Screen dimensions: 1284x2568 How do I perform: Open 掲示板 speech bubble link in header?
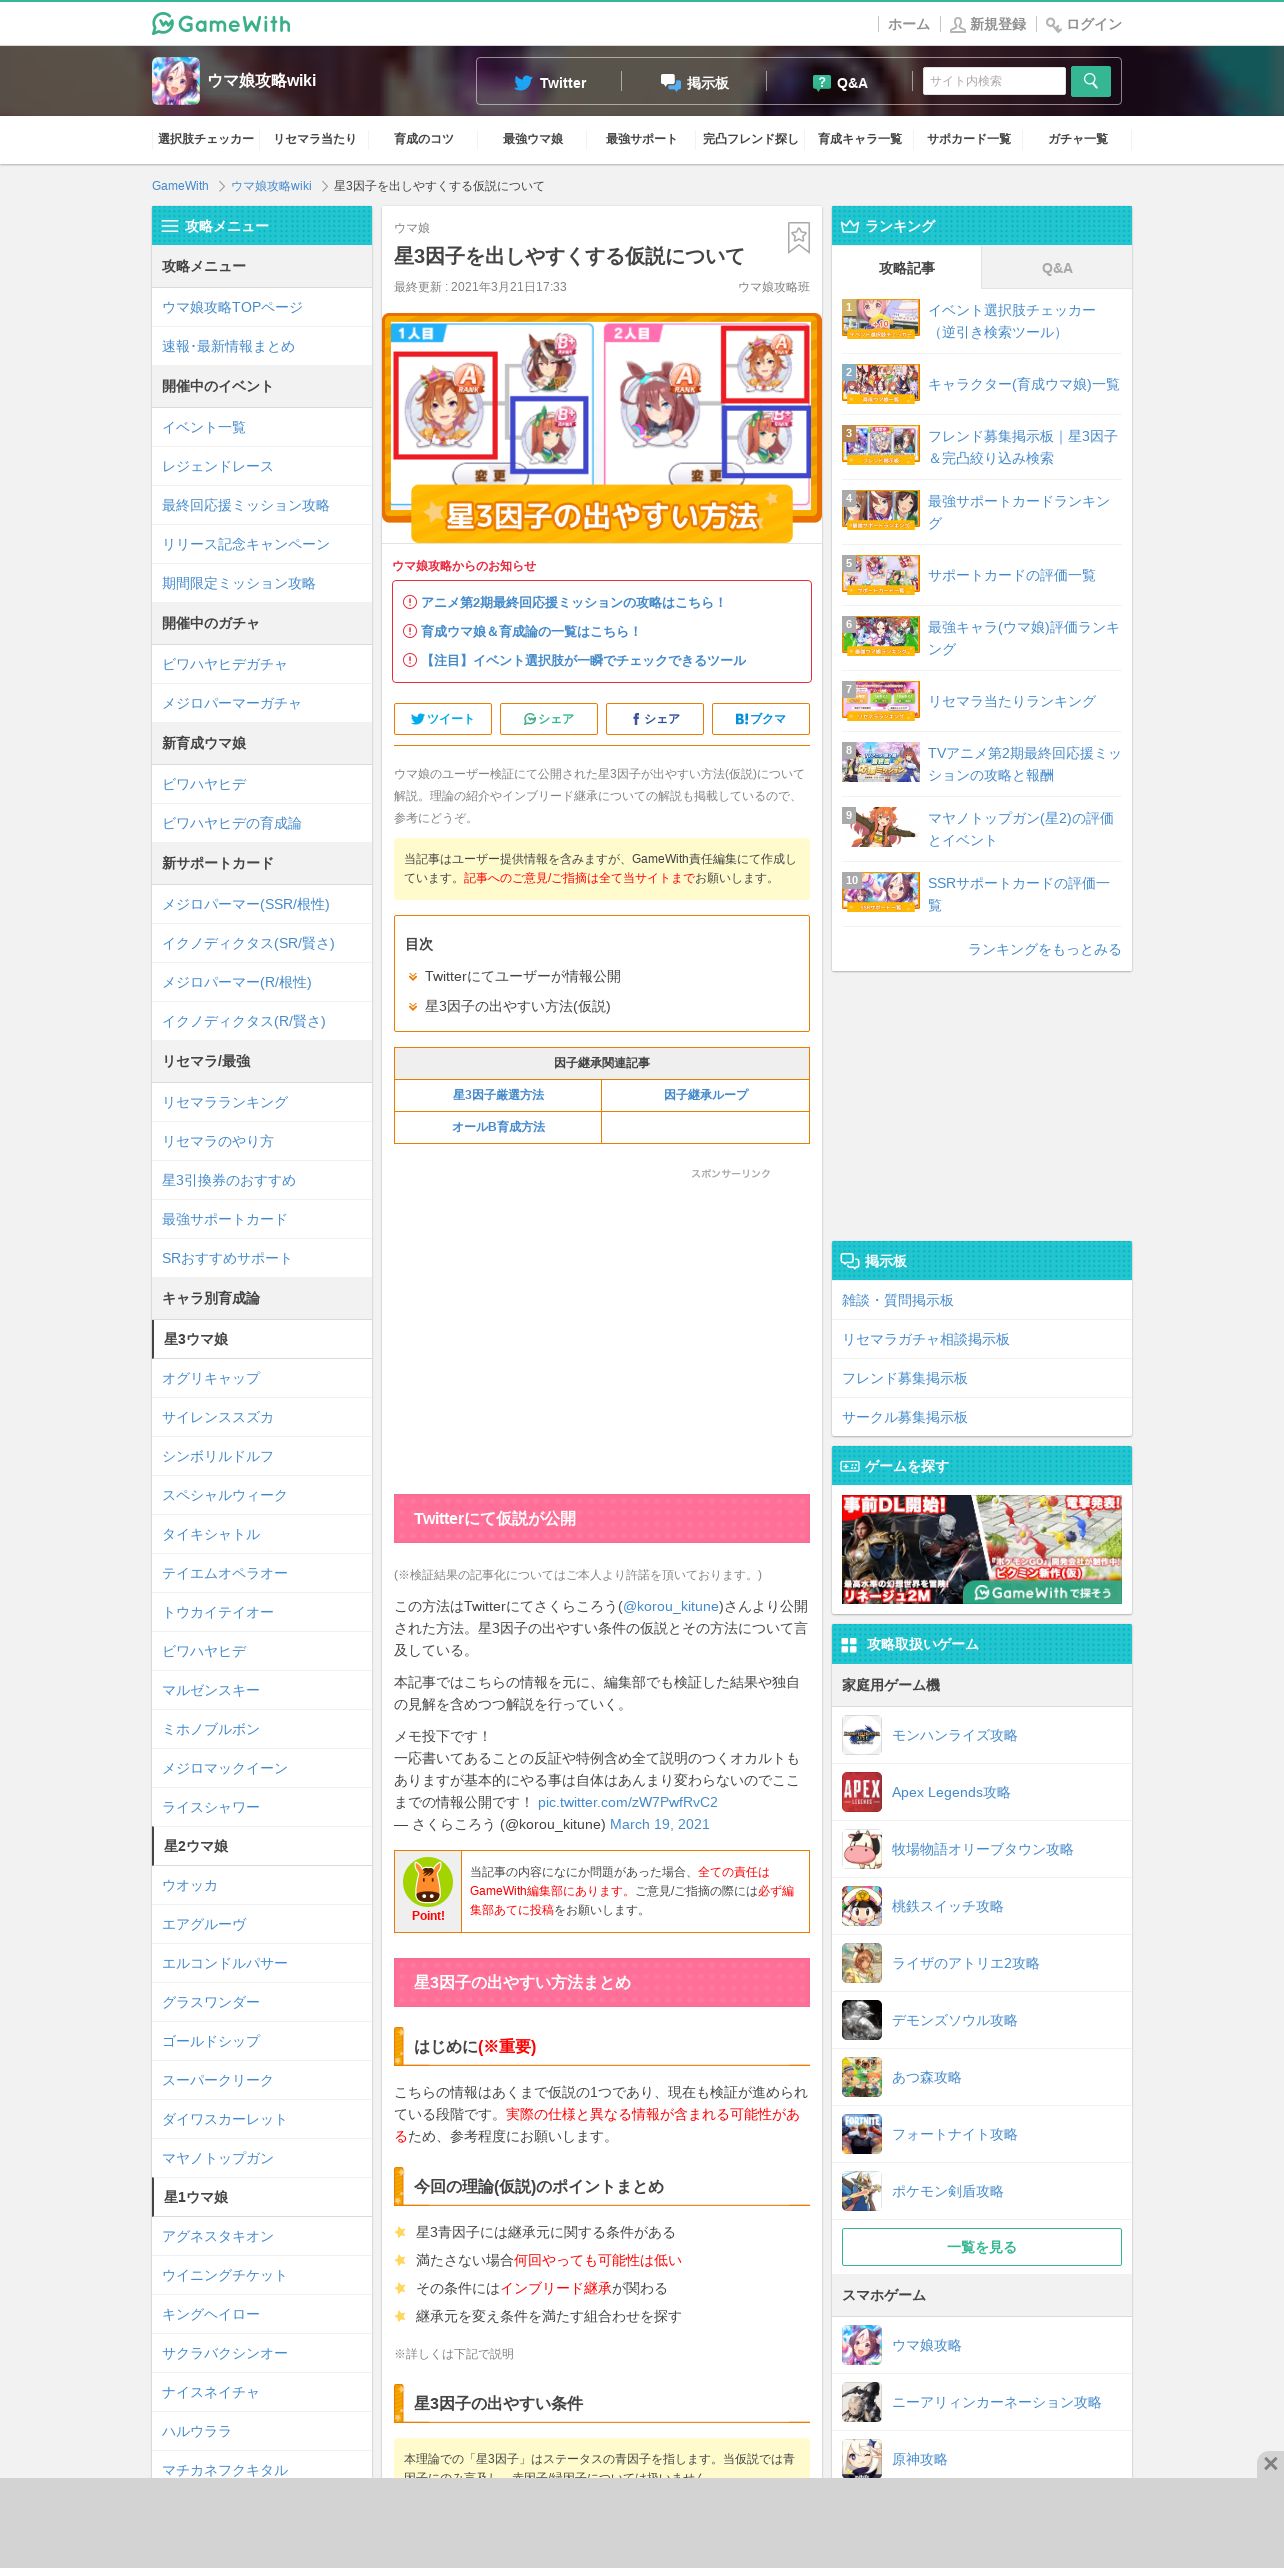pyautogui.click(x=694, y=83)
